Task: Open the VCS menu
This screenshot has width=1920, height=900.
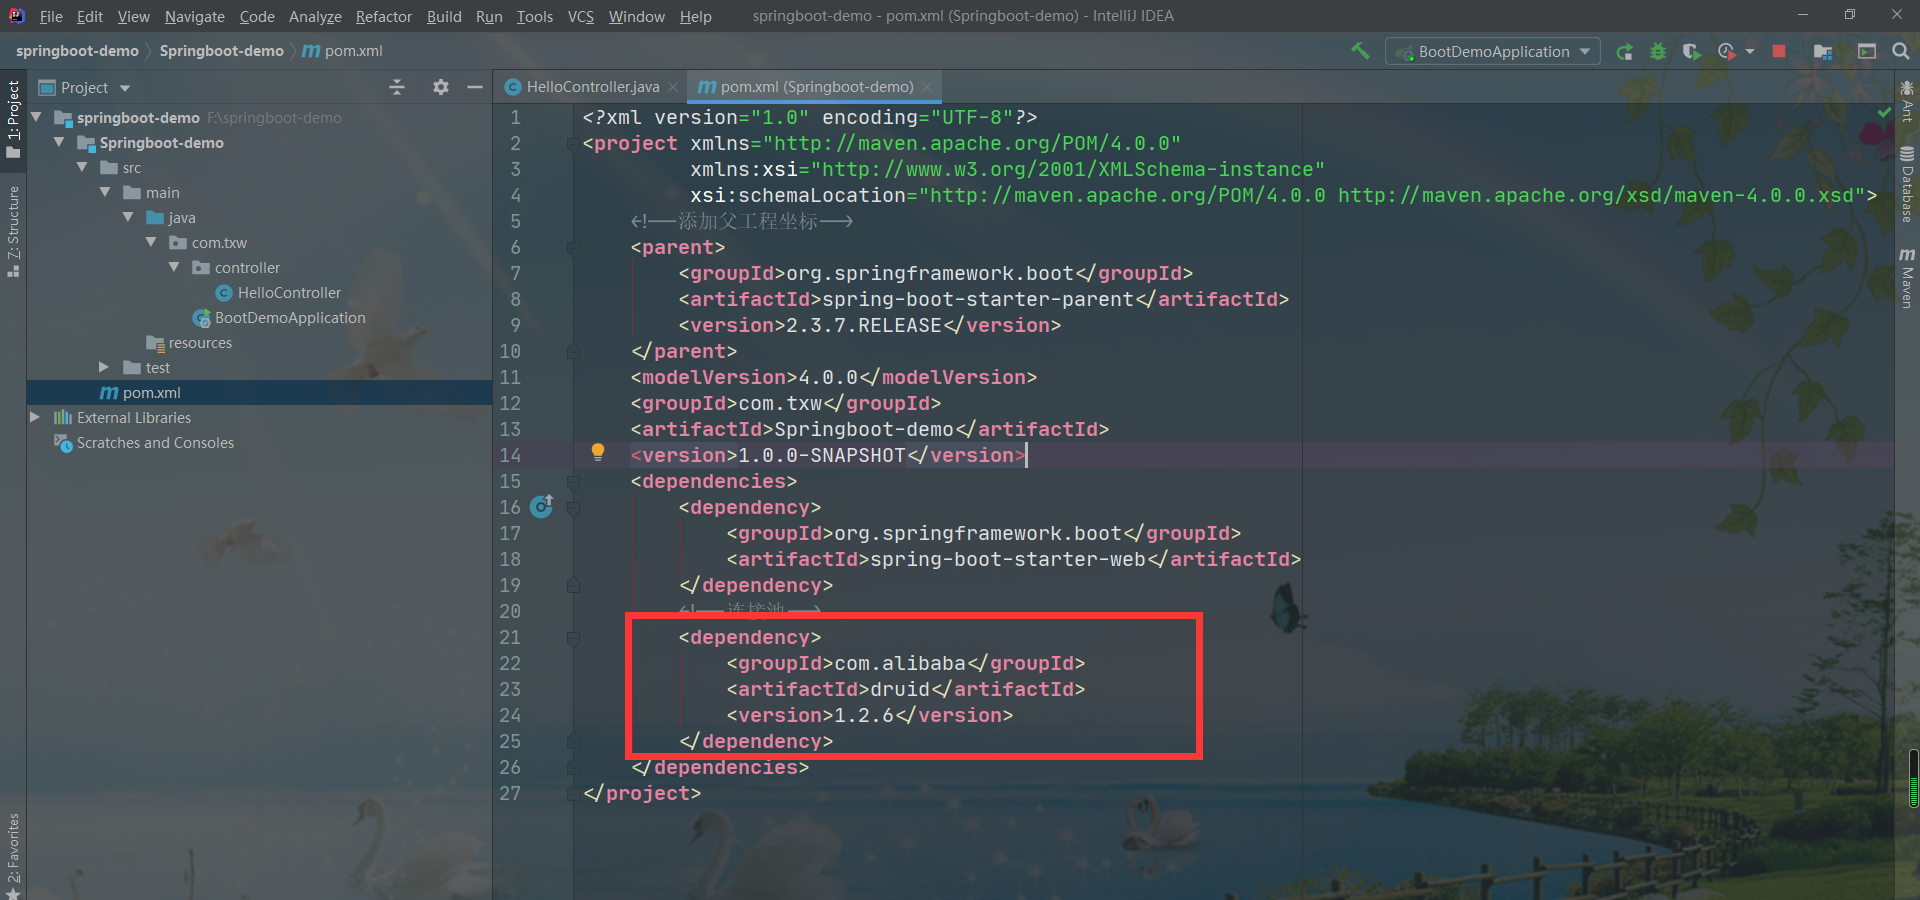Action: click(581, 16)
